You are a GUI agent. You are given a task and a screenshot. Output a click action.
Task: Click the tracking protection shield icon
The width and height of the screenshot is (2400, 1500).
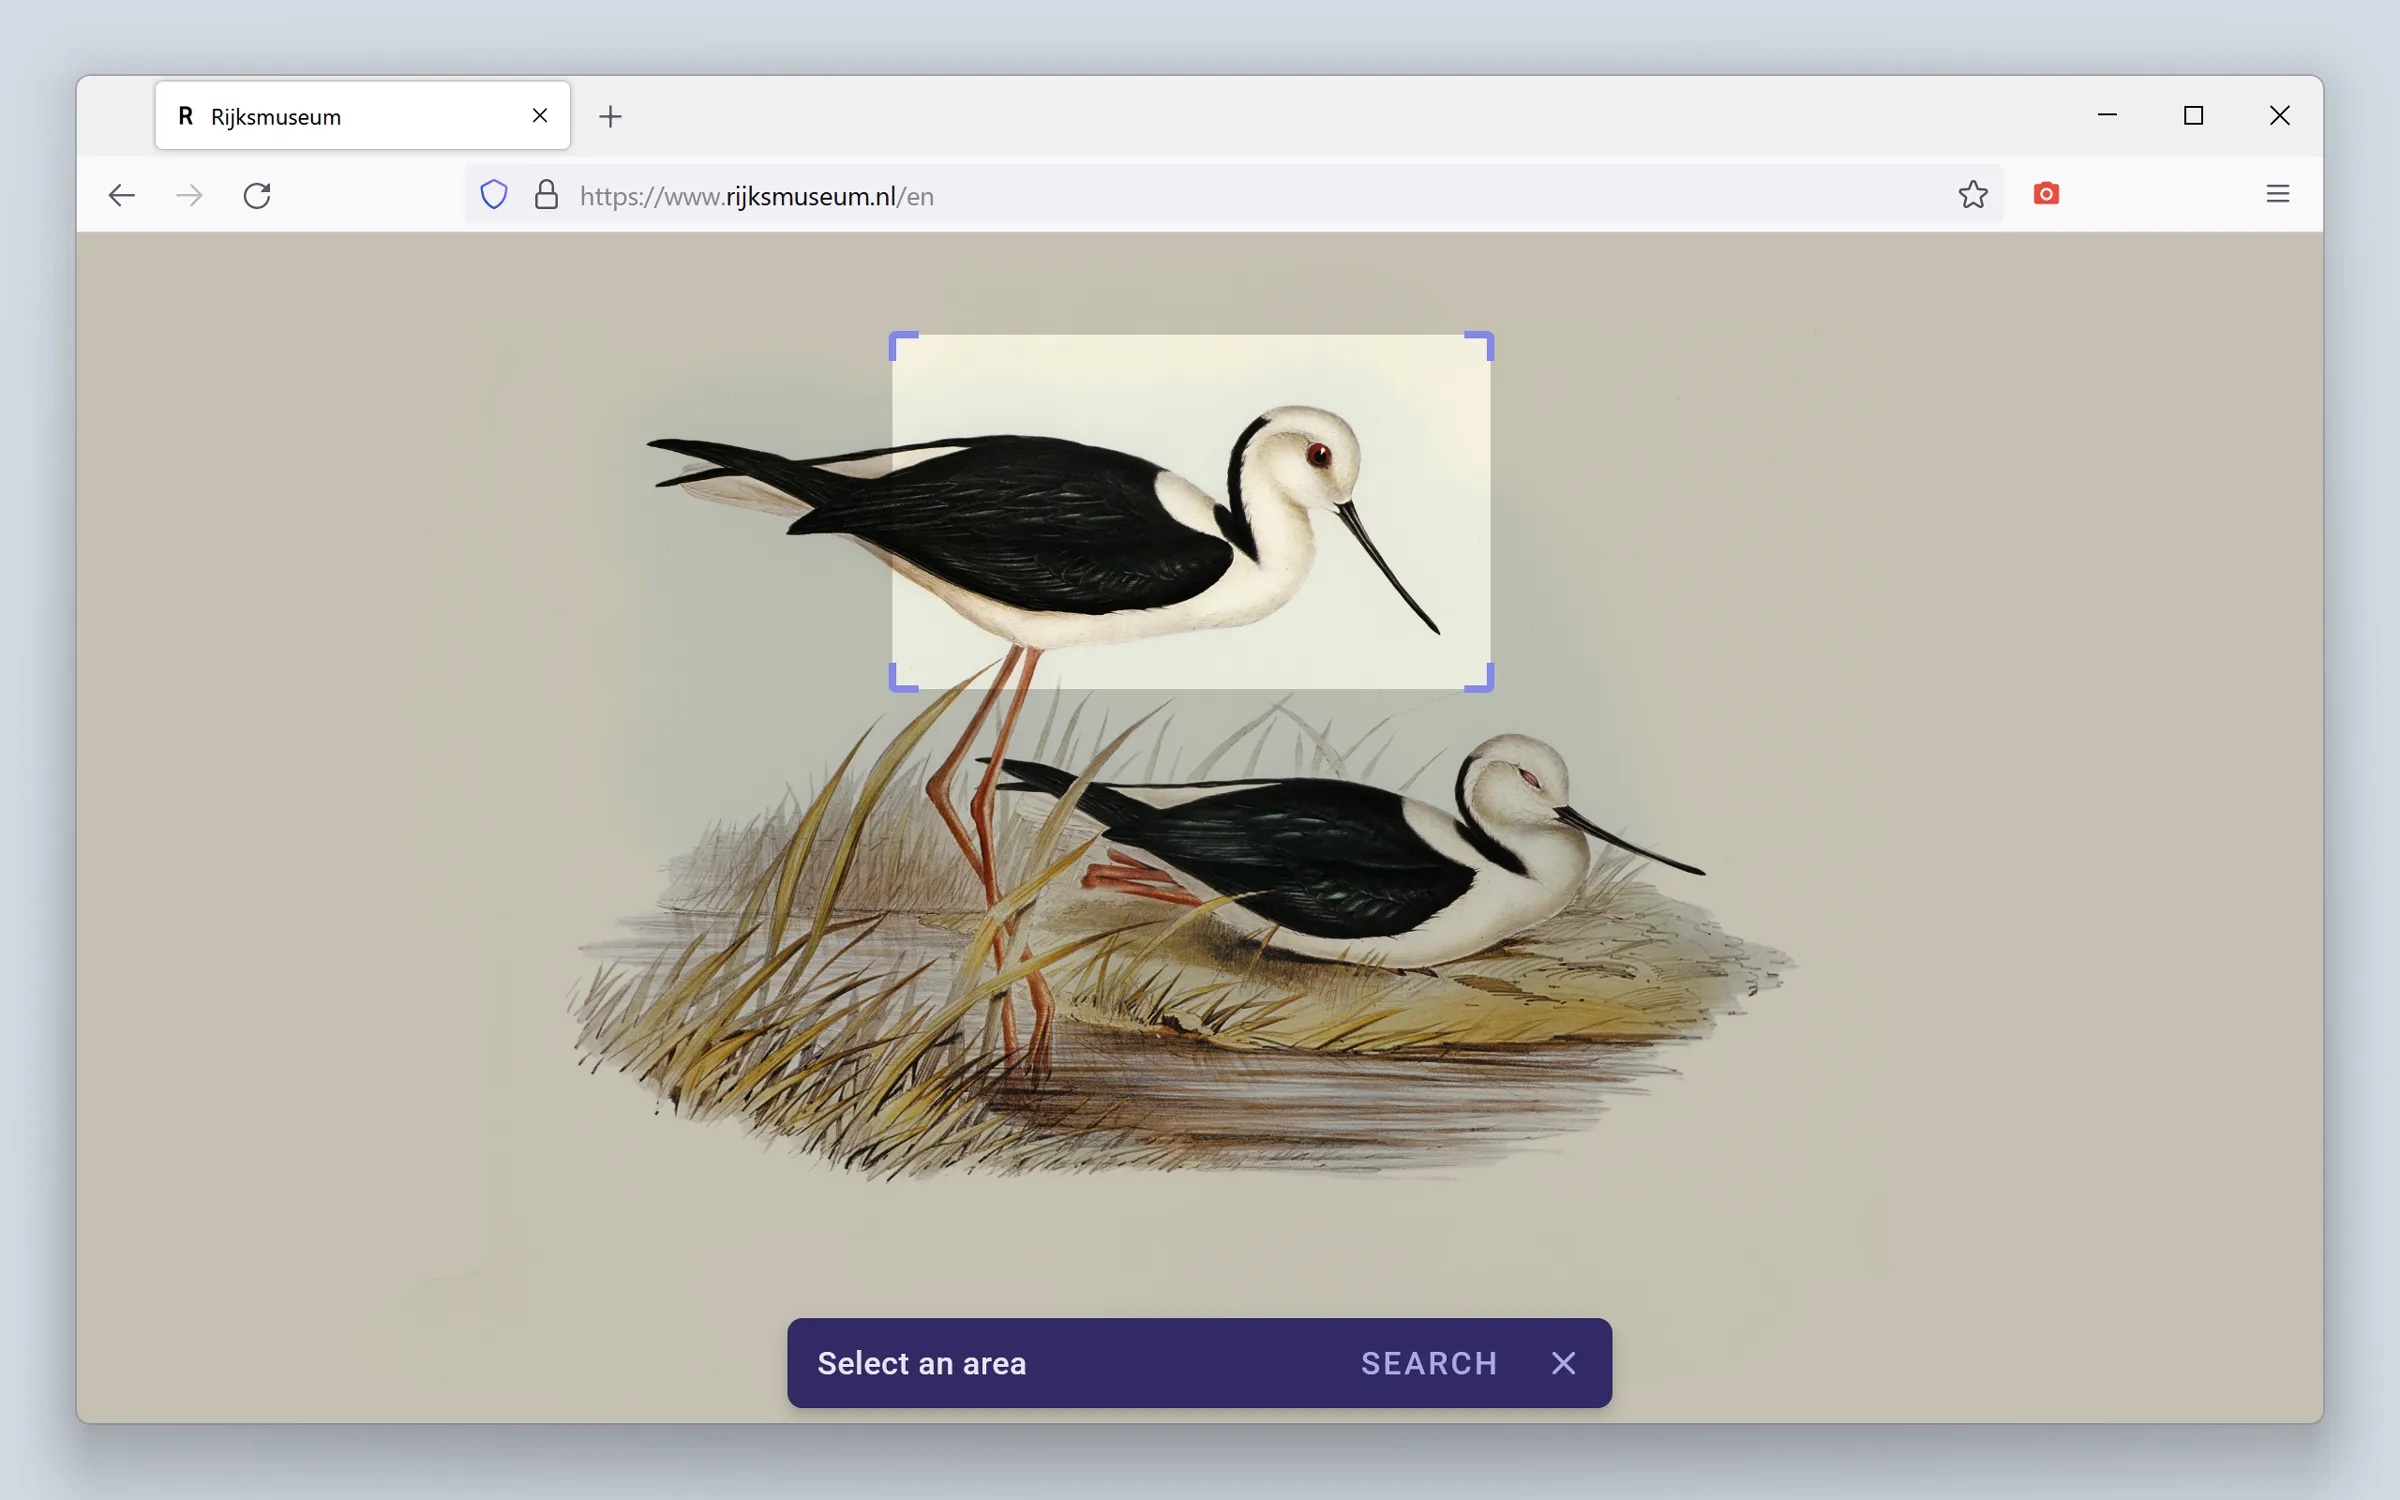[494, 194]
